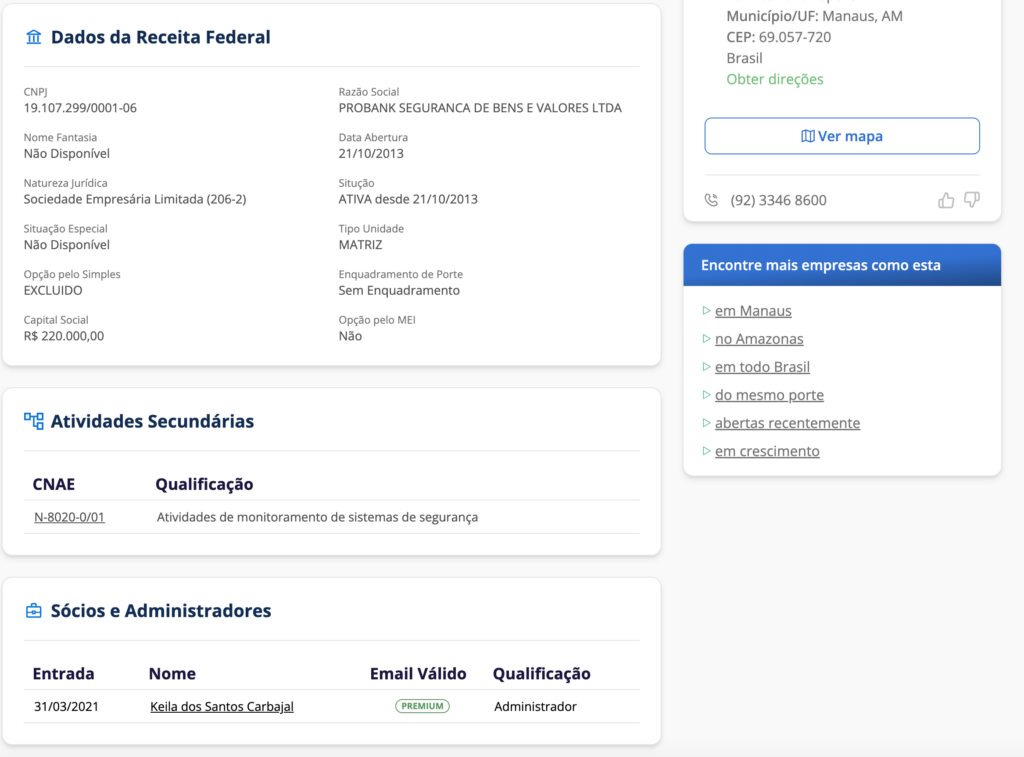Open the em Manaus companies link
Image resolution: width=1024 pixels, height=757 pixels.
click(x=753, y=311)
